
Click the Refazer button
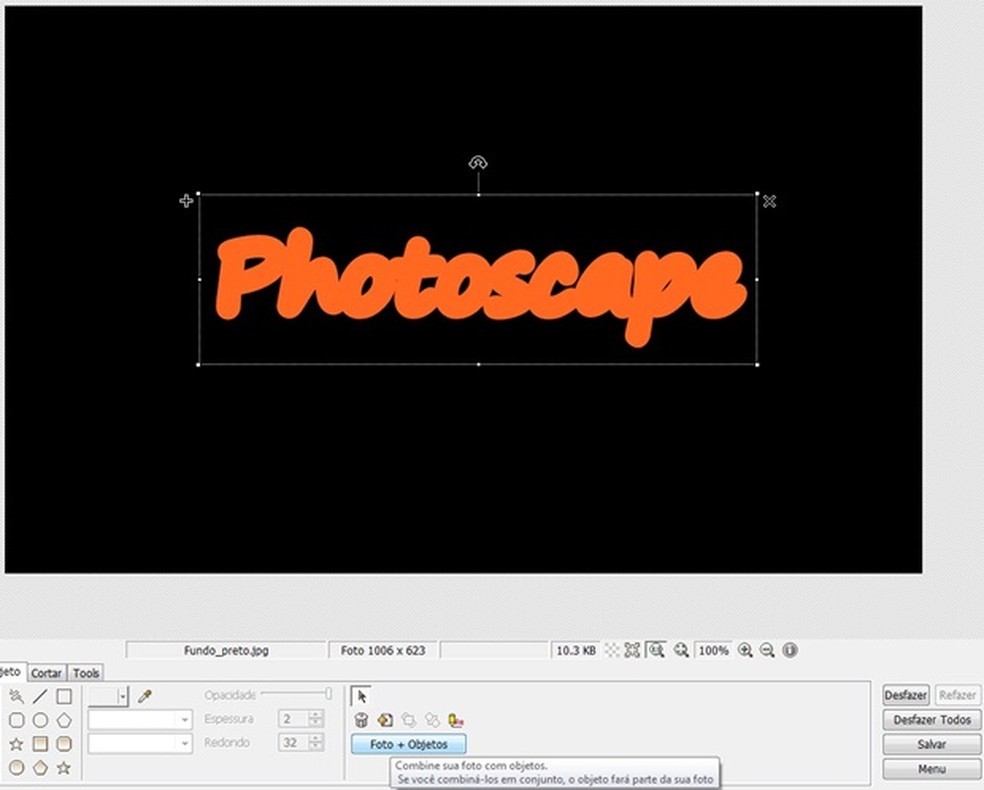click(x=958, y=695)
